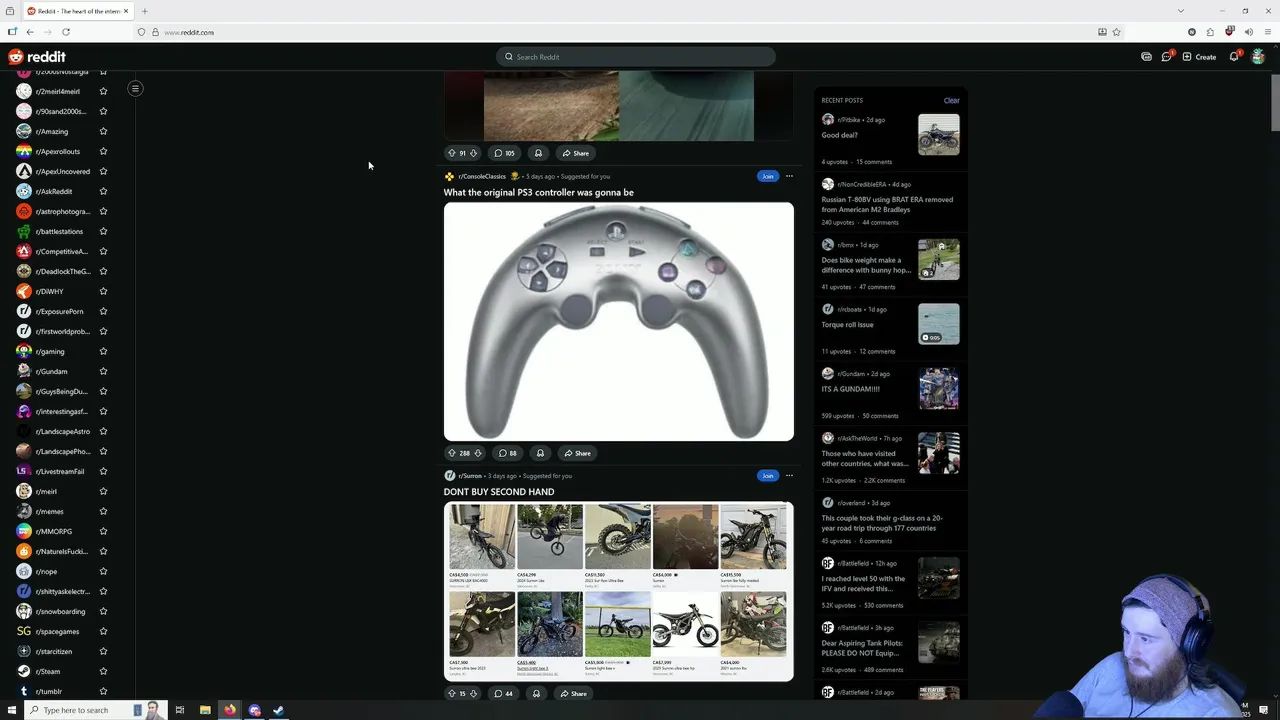Favorite r/battlestations with its star

103,231
